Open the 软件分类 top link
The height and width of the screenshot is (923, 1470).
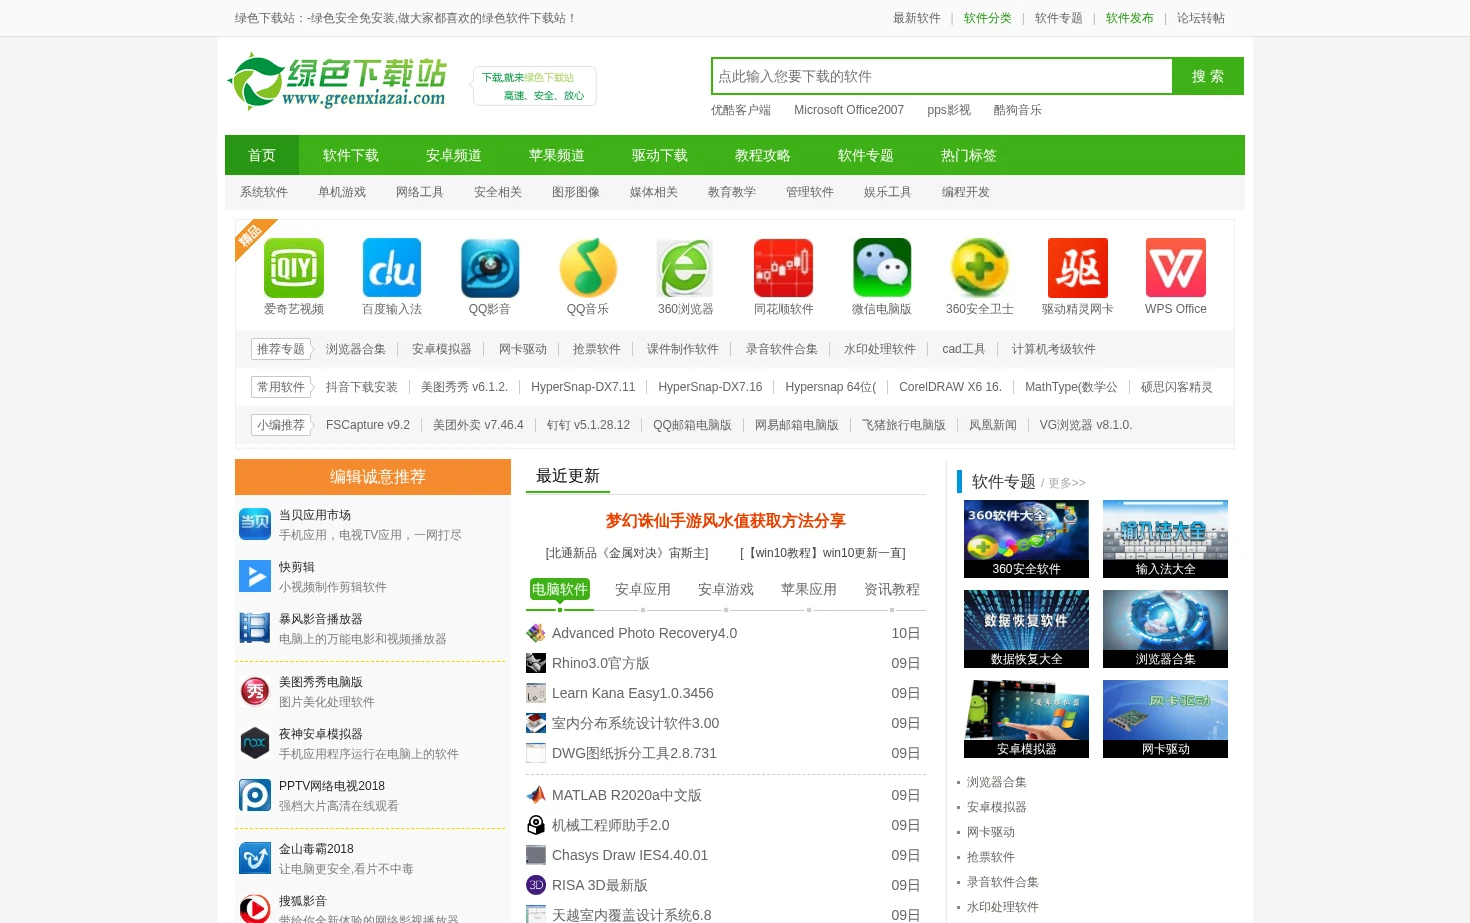click(x=988, y=18)
